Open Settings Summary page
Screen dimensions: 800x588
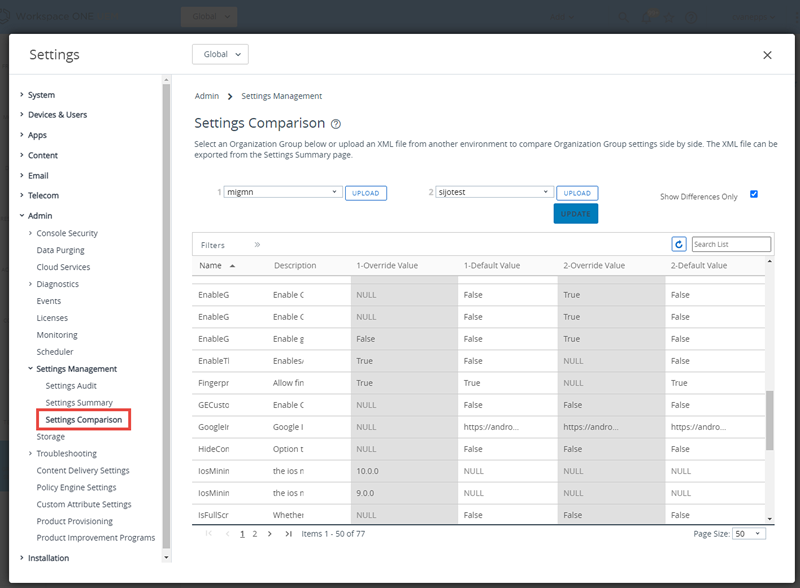[79, 403]
